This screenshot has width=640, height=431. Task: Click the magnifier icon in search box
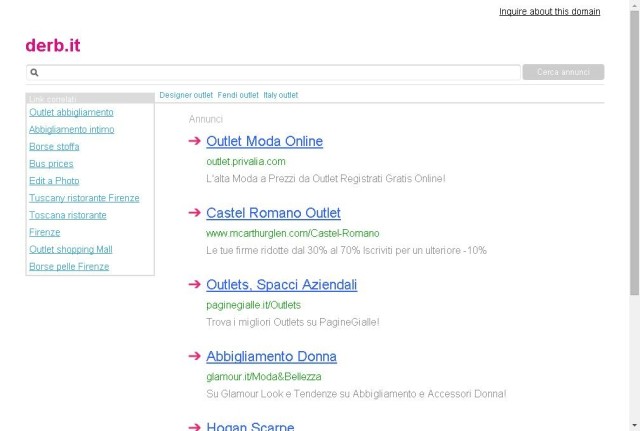34,72
